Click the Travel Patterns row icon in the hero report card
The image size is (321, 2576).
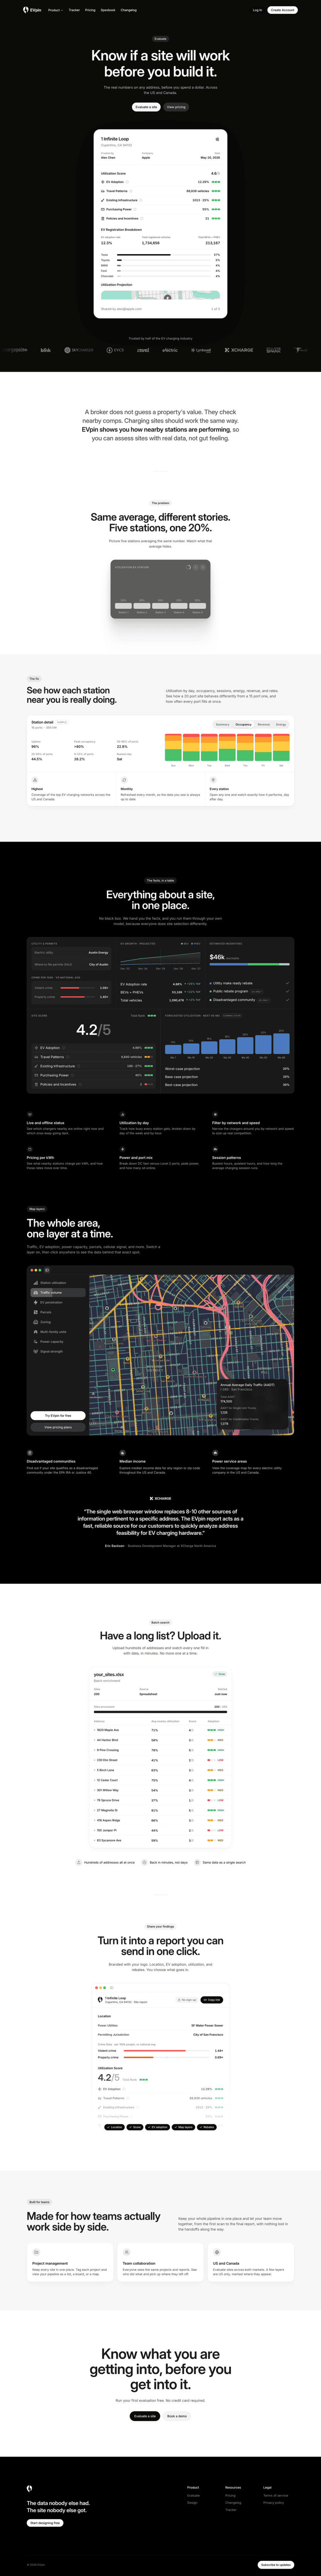pos(103,191)
